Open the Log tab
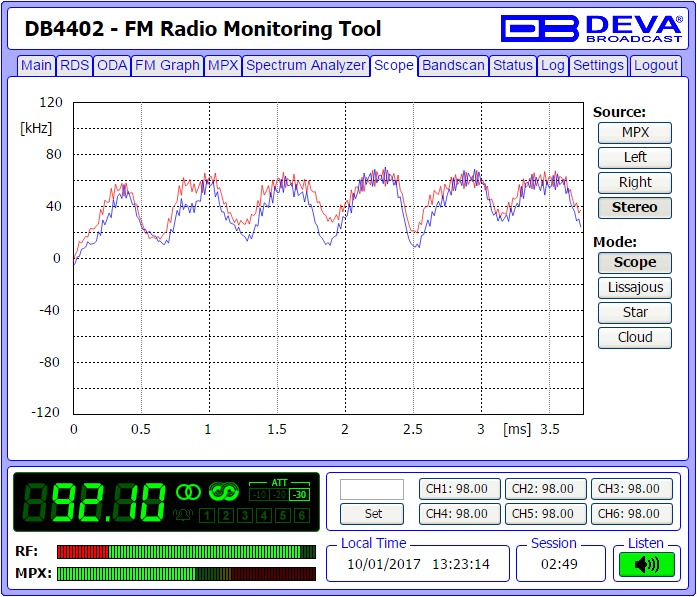 click(x=553, y=66)
